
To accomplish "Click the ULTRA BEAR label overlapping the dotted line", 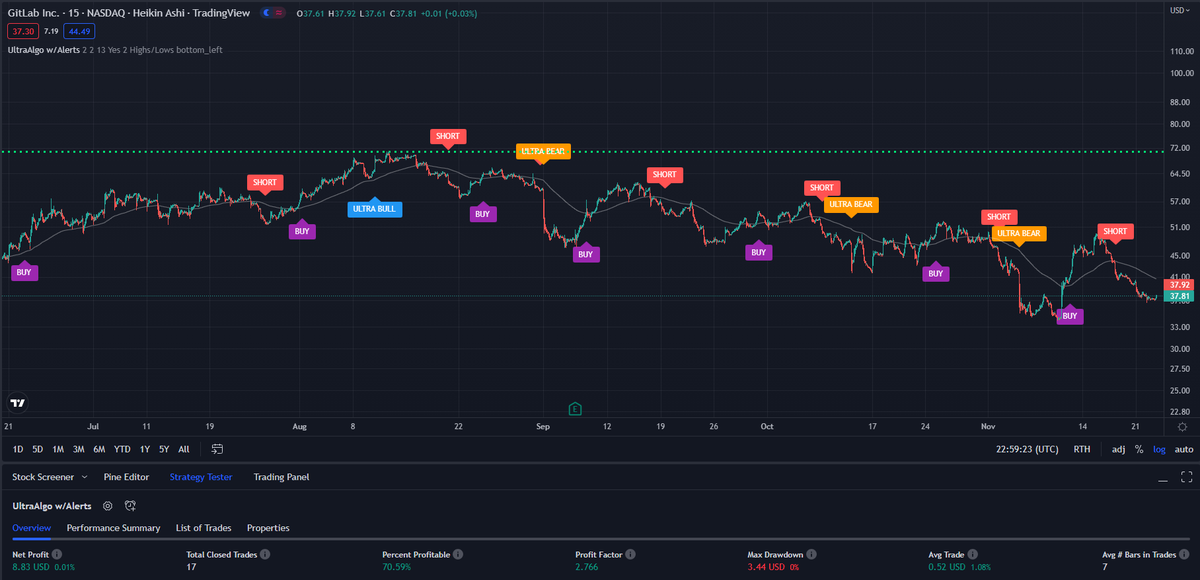I will [x=542, y=152].
